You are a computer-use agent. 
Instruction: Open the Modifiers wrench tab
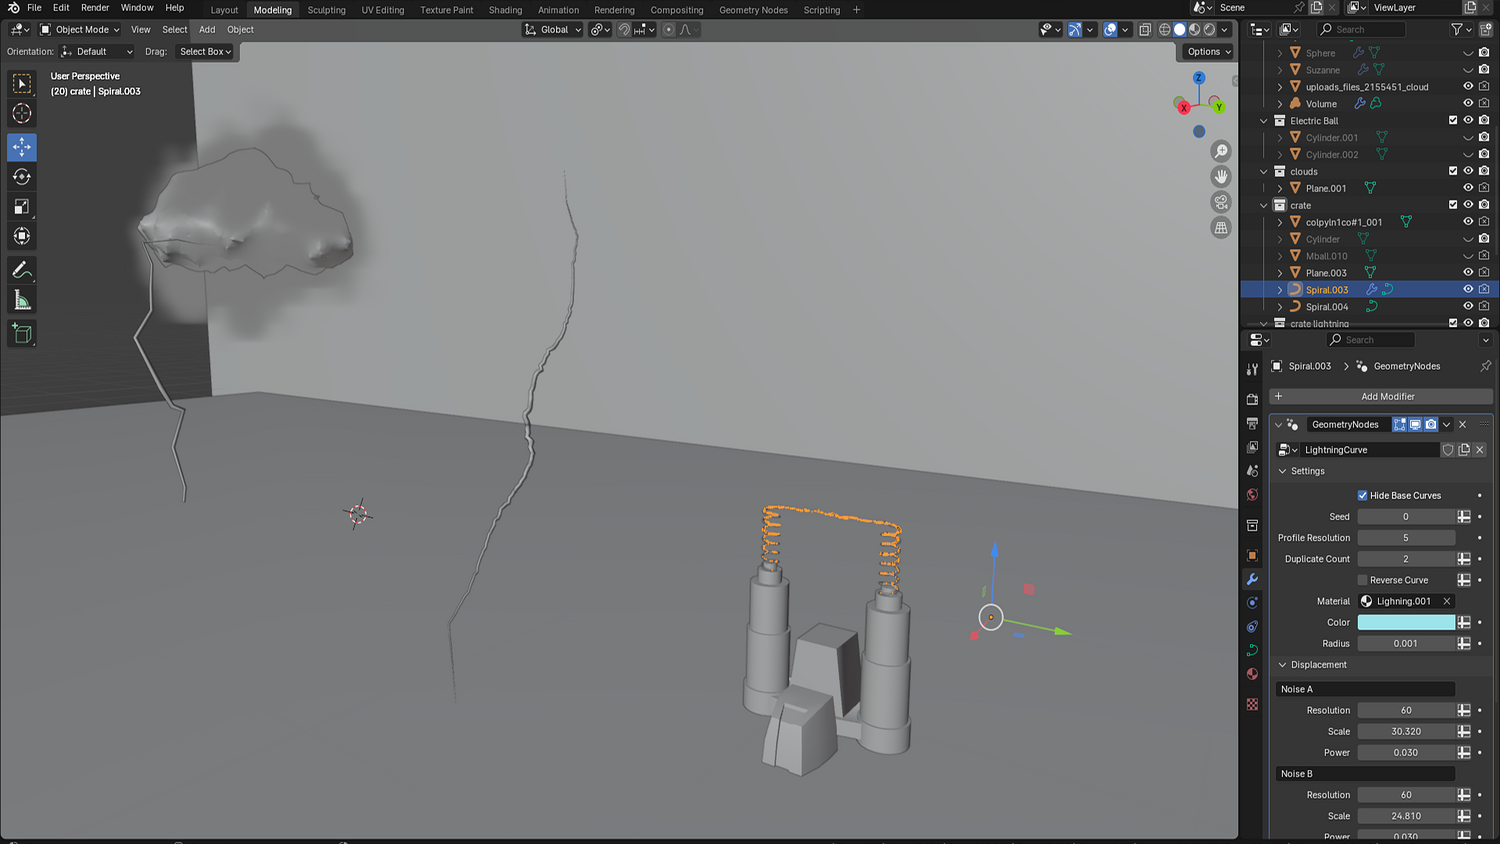1252,579
